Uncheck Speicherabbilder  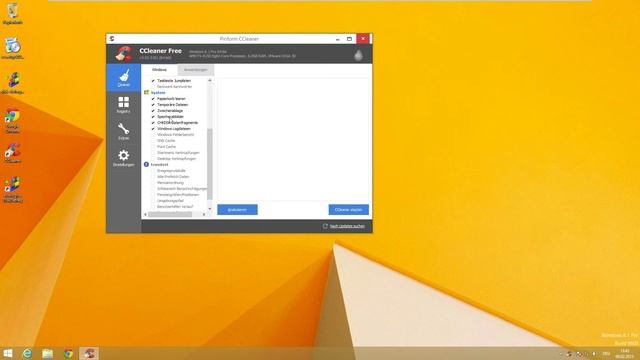(x=153, y=117)
